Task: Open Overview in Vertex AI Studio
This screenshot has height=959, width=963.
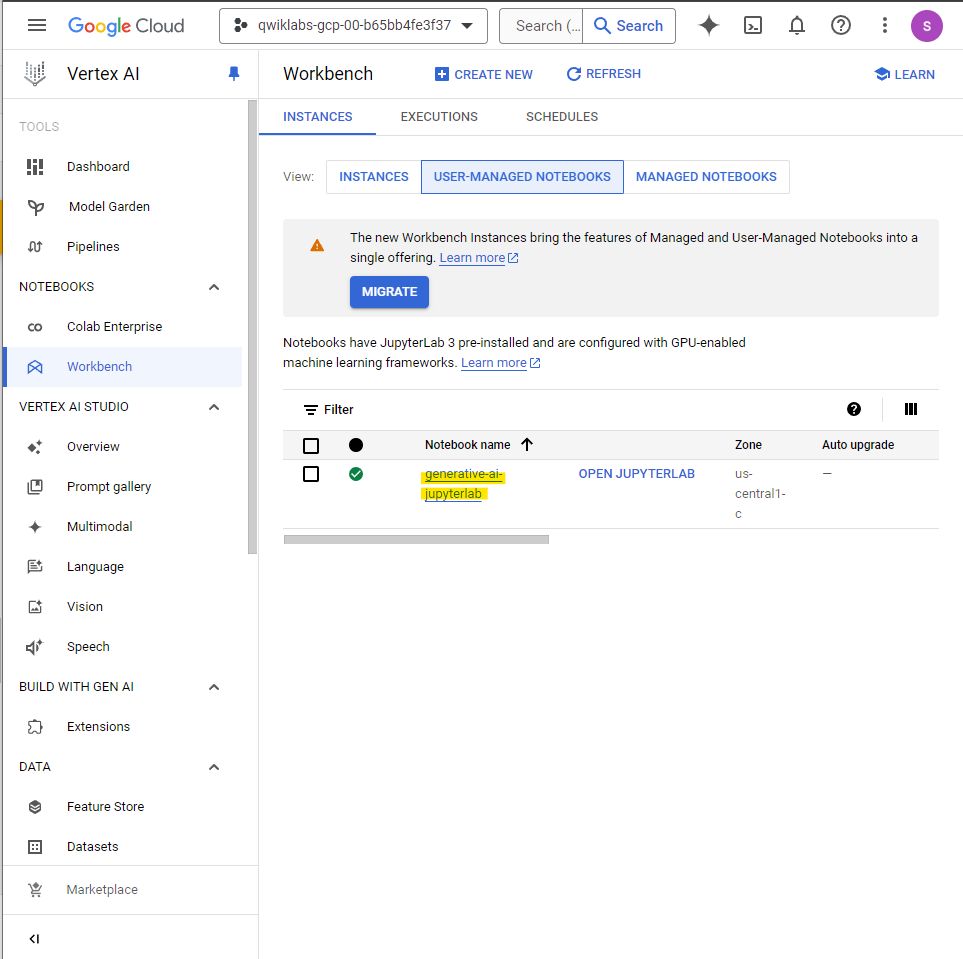Action: (93, 447)
